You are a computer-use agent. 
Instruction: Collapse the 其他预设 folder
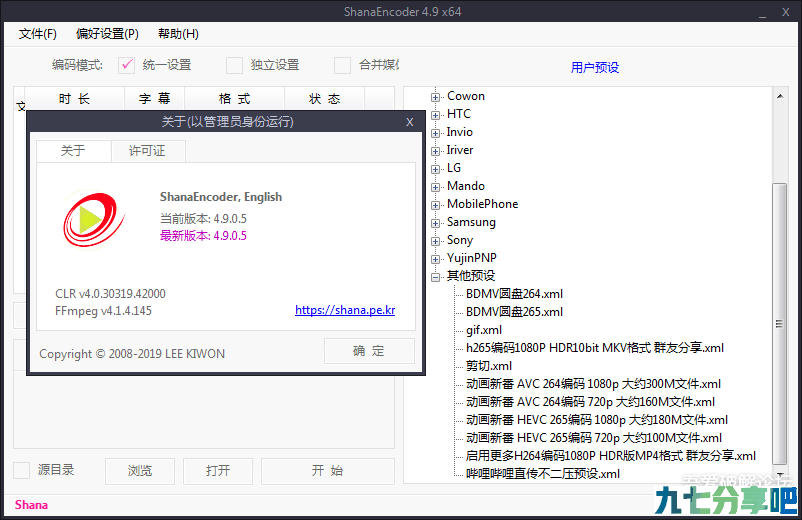(435, 277)
